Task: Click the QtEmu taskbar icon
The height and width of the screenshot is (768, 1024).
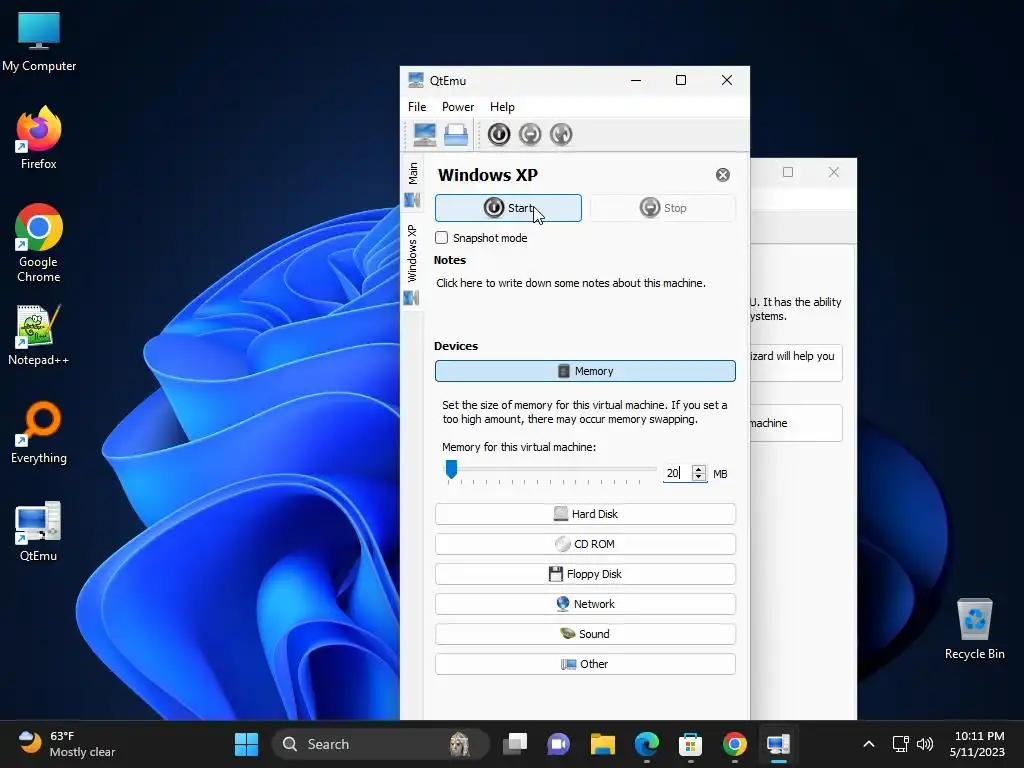Action: [778, 744]
